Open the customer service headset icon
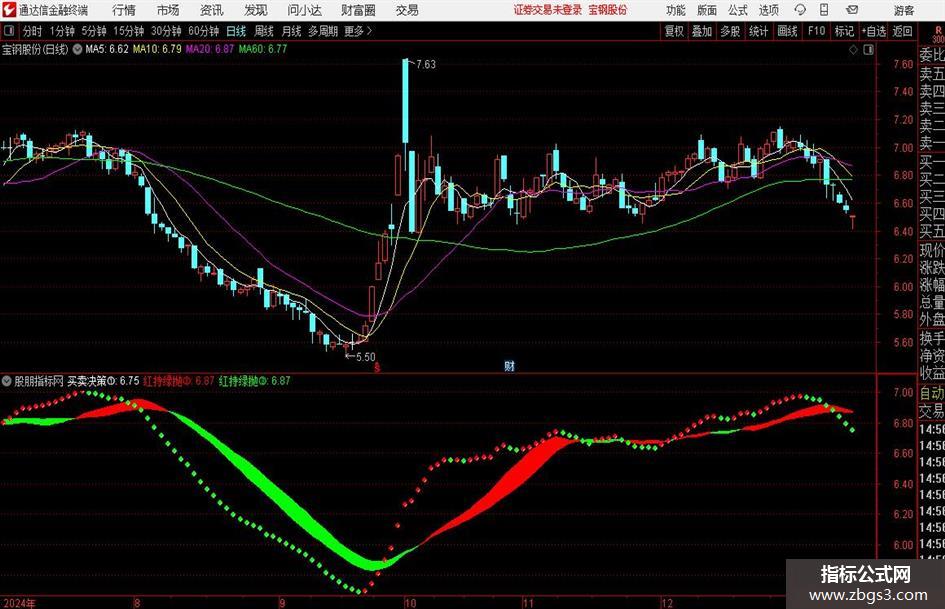The width and height of the screenshot is (945, 609). pyautogui.click(x=800, y=10)
